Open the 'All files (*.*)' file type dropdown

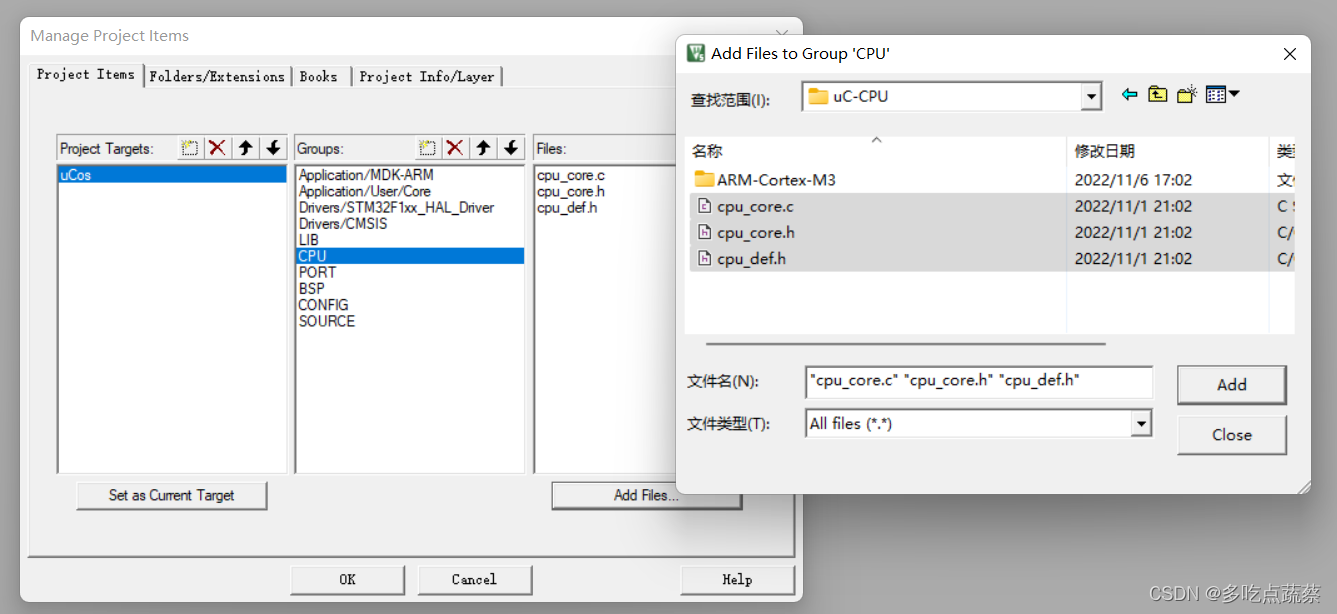click(x=1141, y=422)
